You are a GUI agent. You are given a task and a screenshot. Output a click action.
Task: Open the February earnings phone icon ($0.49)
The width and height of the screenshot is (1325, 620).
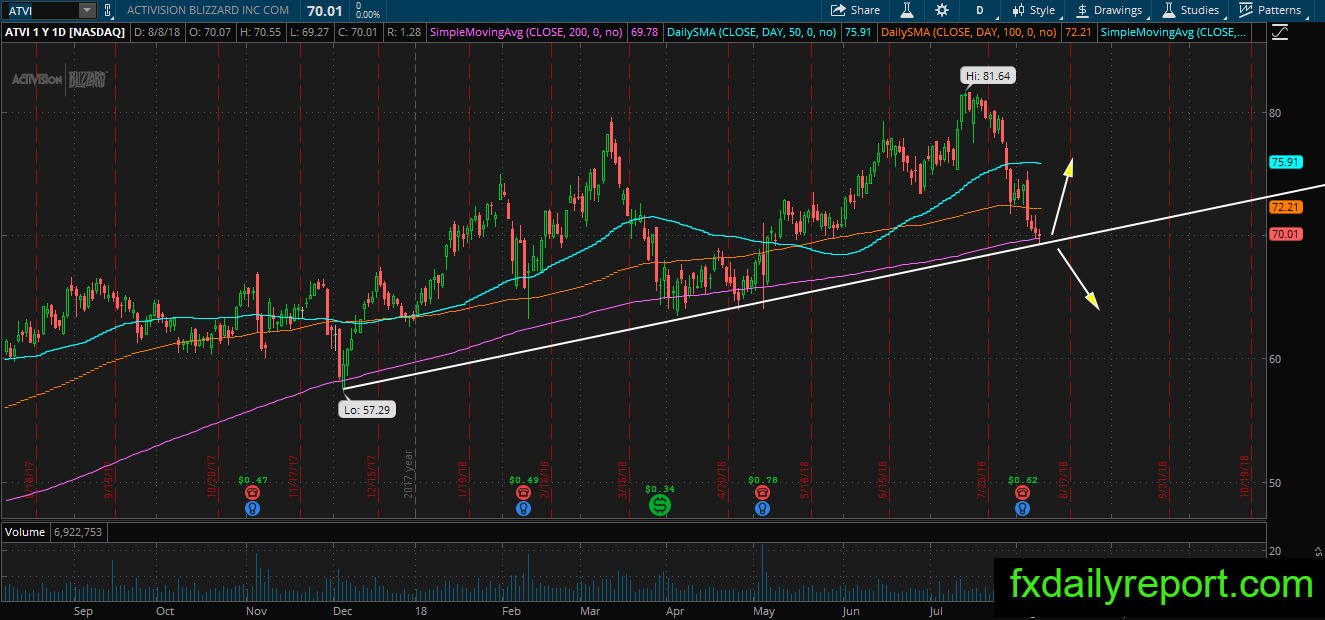(523, 493)
